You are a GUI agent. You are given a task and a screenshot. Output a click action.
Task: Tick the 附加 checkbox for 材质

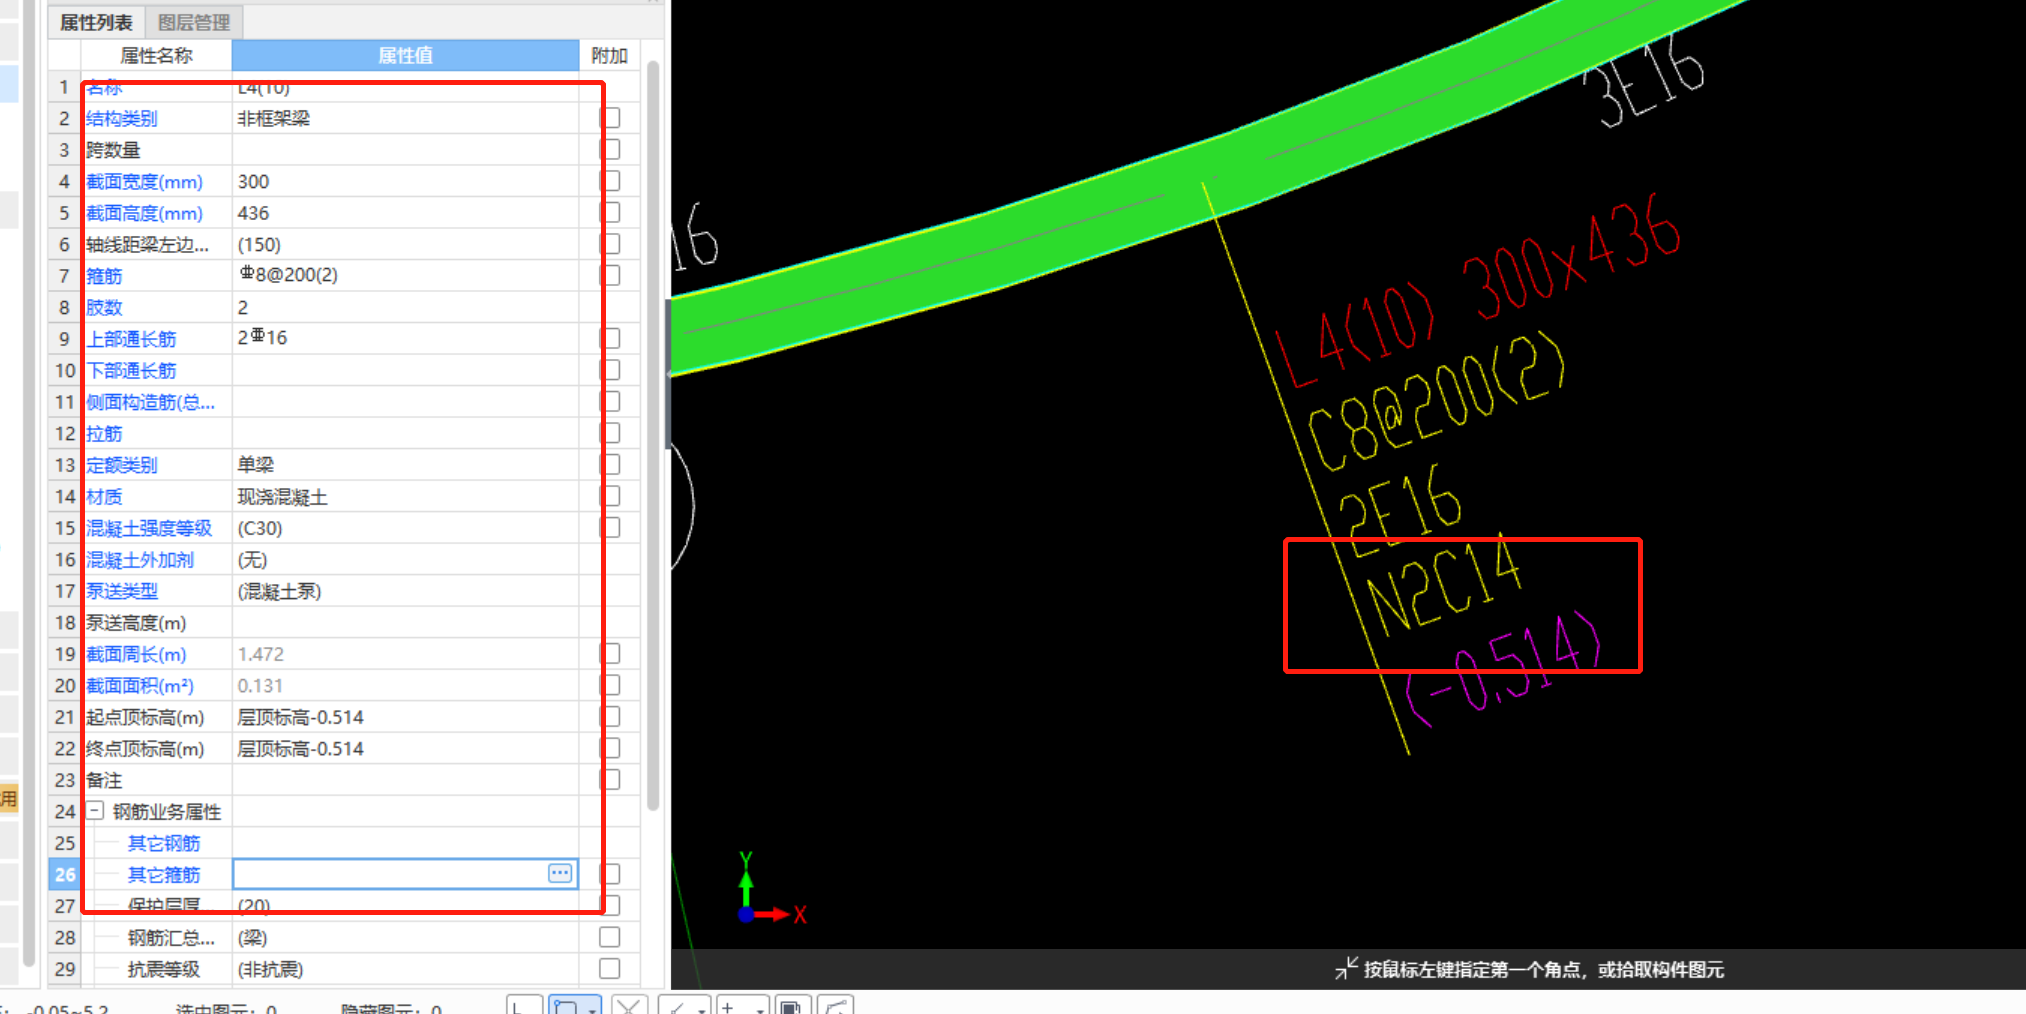(x=610, y=496)
